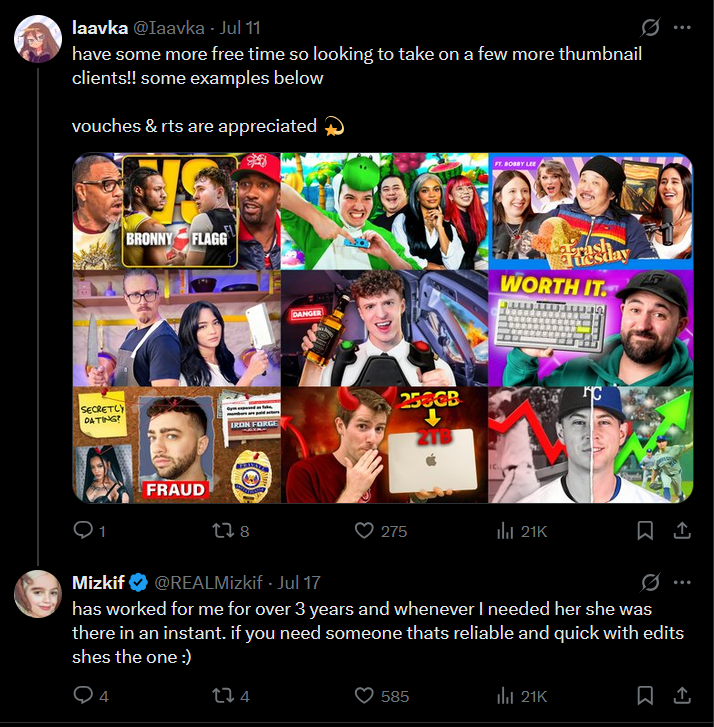Open Grok explain icon on laavka's post
The height and width of the screenshot is (727, 714).
[650, 28]
